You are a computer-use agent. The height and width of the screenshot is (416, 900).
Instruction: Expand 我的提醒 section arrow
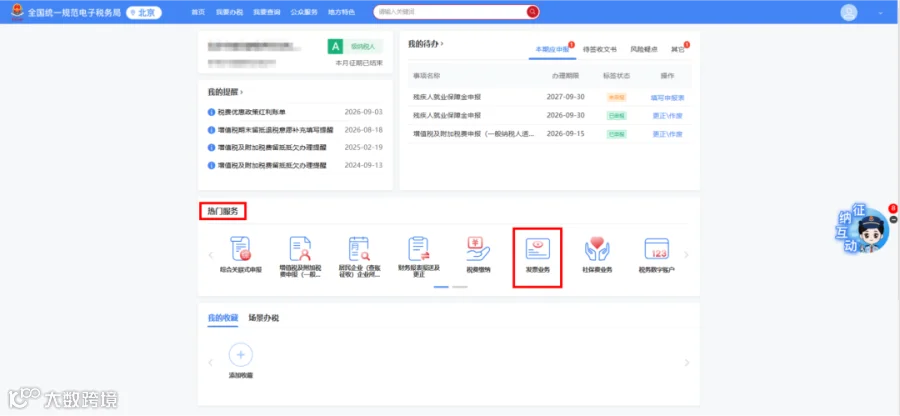[242, 92]
